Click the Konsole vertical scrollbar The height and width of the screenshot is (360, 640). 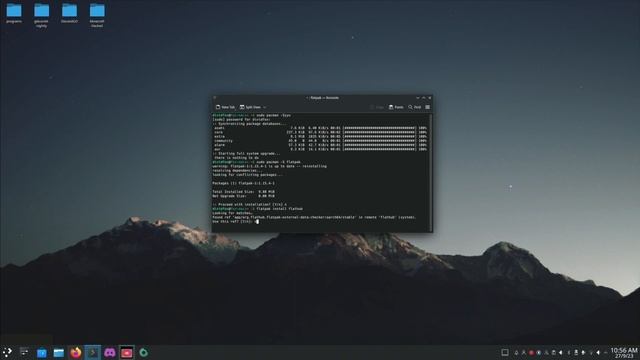[x=431, y=172]
